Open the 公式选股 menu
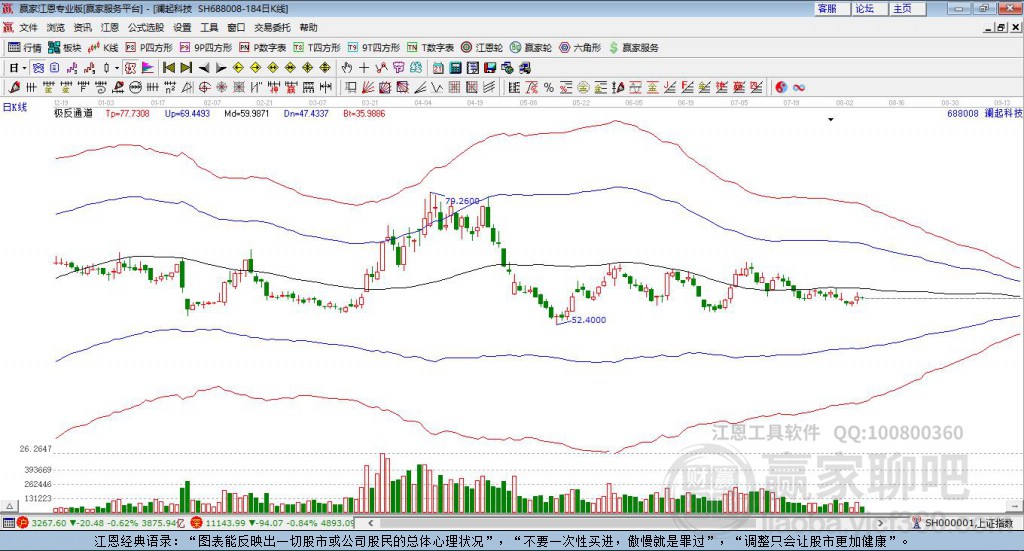 (146, 27)
